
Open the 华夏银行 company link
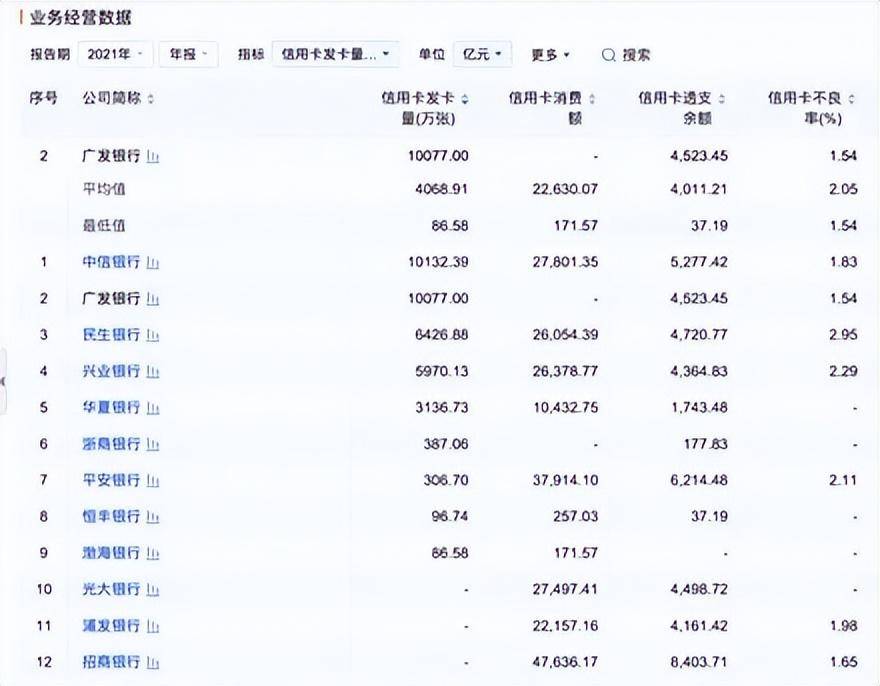(111, 408)
